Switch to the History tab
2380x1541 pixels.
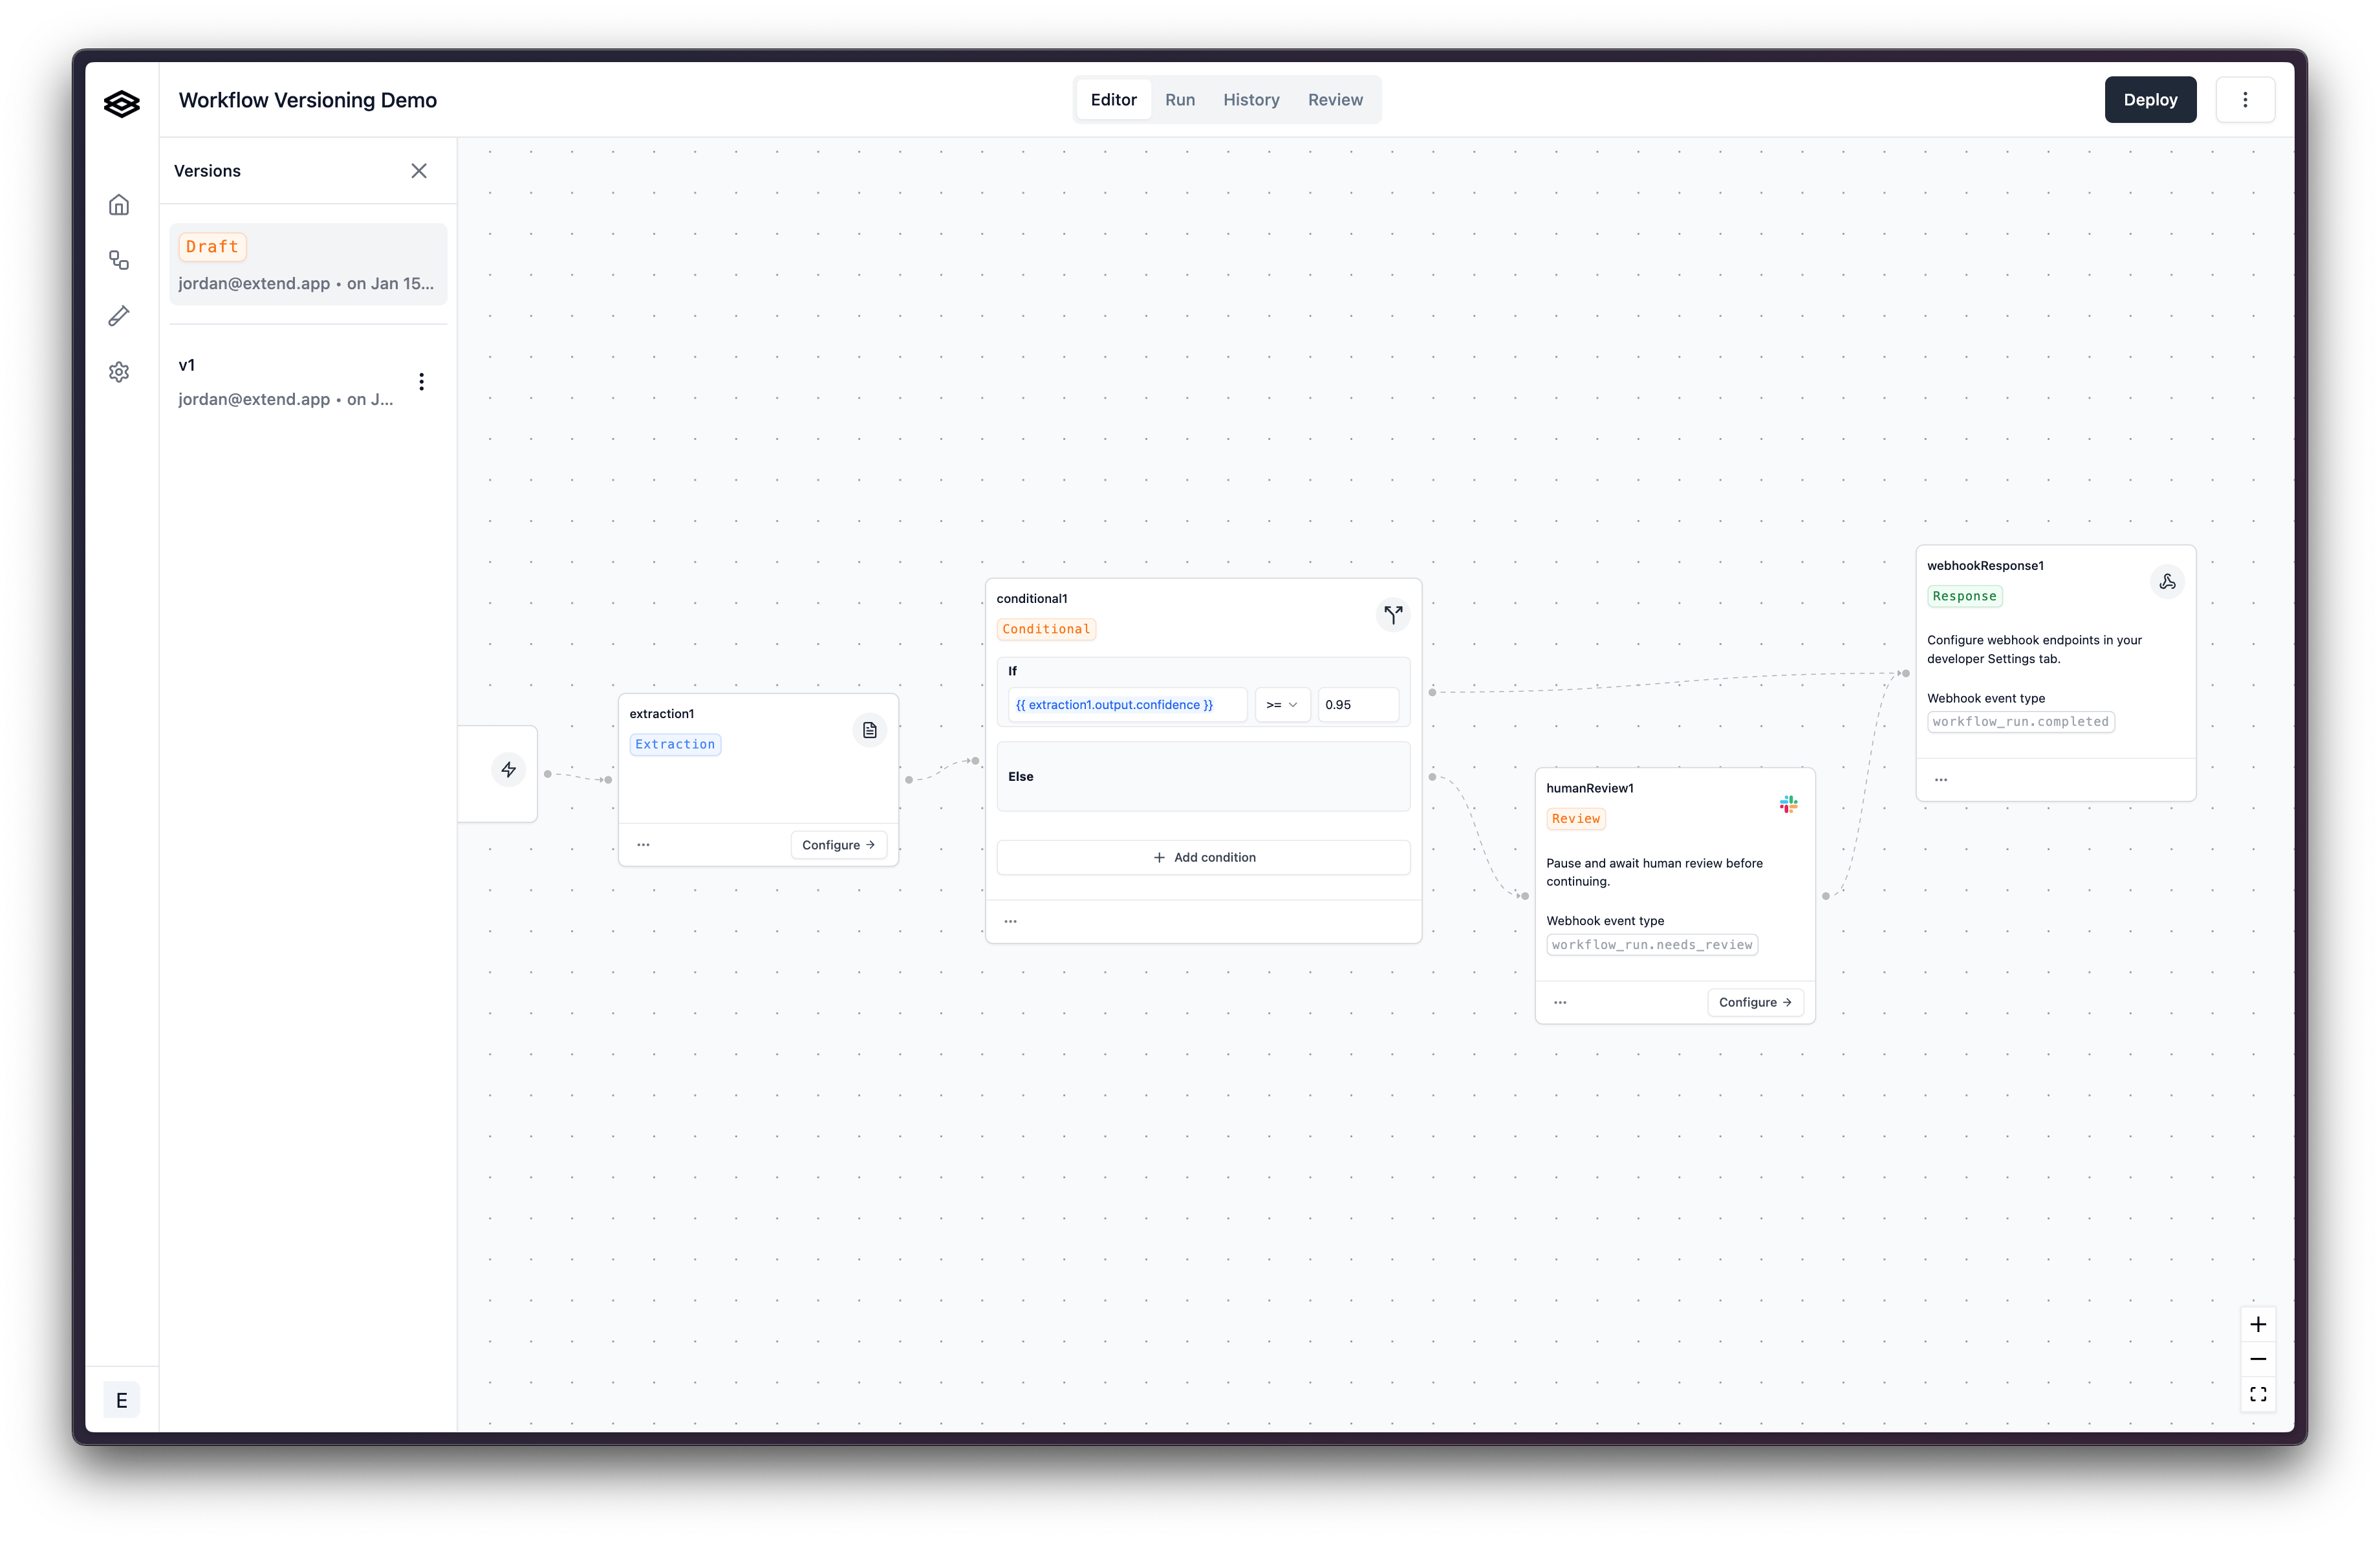(1251, 100)
